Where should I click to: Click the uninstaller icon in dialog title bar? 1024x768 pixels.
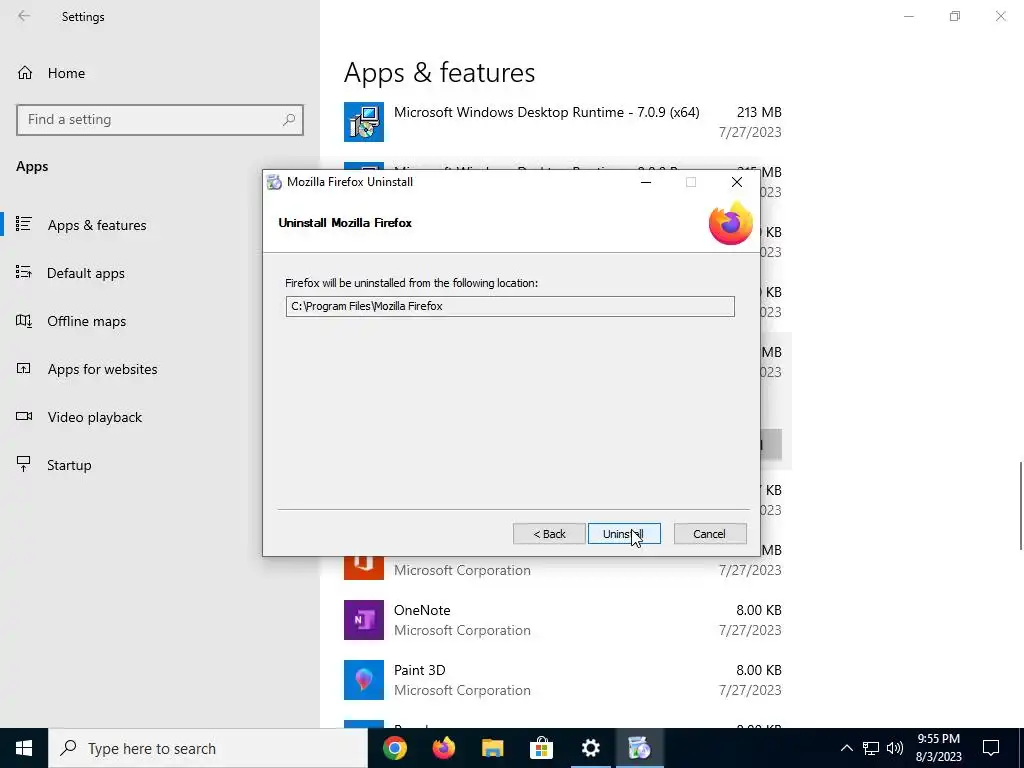(x=274, y=182)
